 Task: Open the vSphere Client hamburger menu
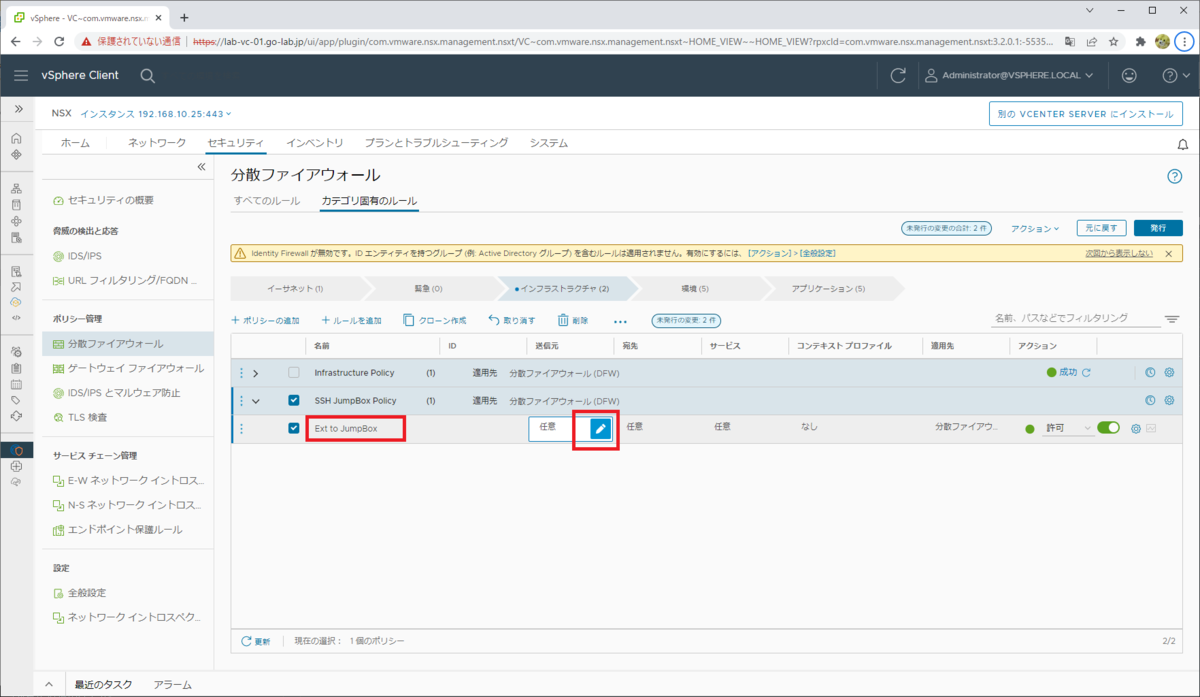point(21,75)
